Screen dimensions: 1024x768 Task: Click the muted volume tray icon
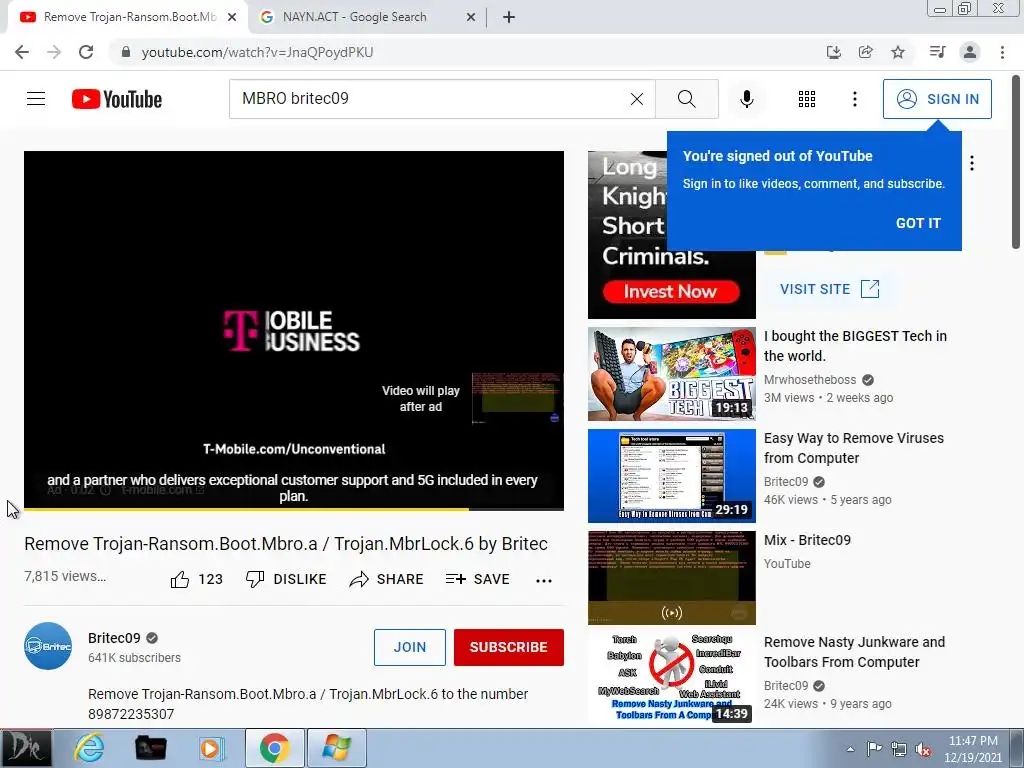(923, 749)
